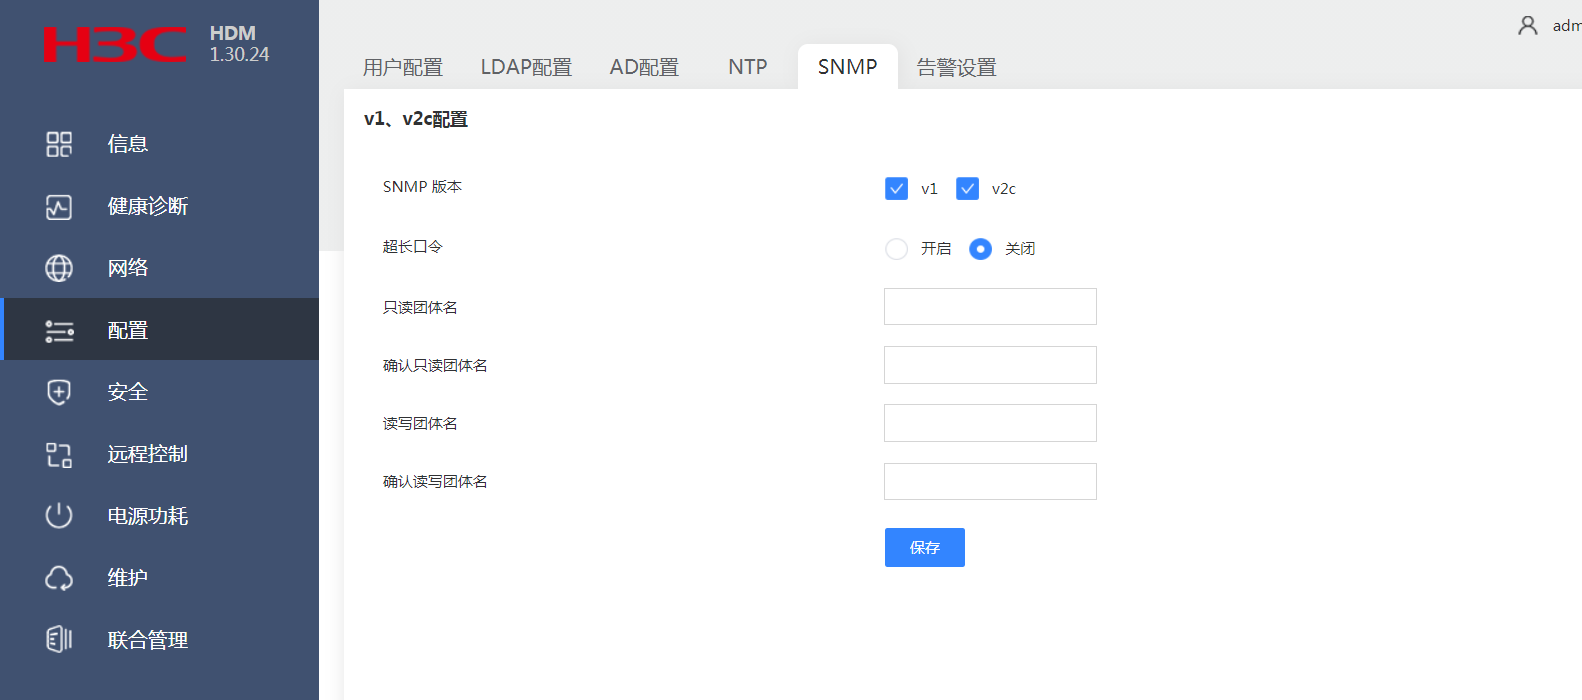Image resolution: width=1582 pixels, height=700 pixels.
Task: Click the Power Consumption power icon
Action: tap(59, 516)
